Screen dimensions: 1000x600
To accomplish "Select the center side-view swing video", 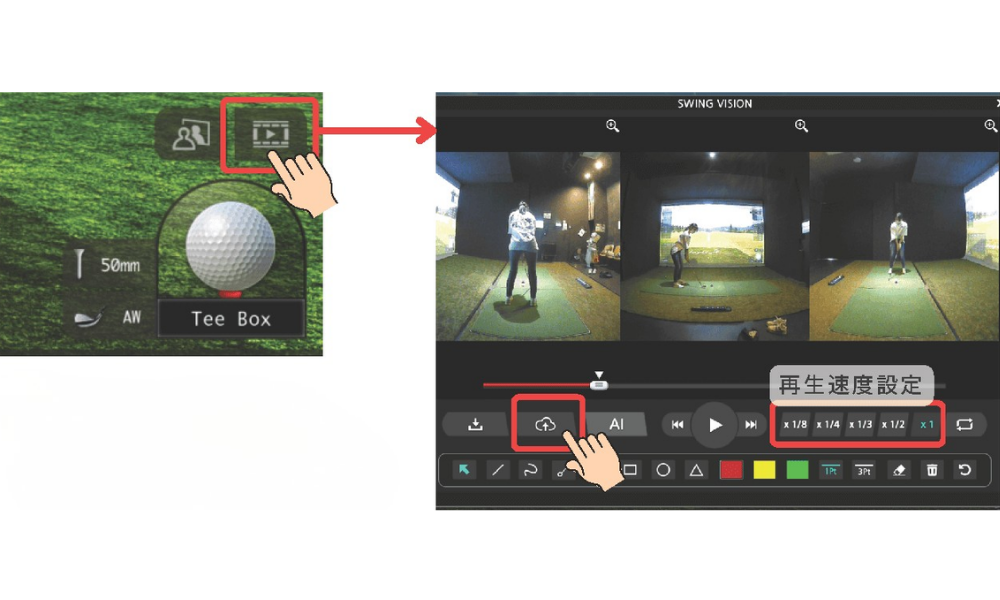I will click(x=714, y=246).
